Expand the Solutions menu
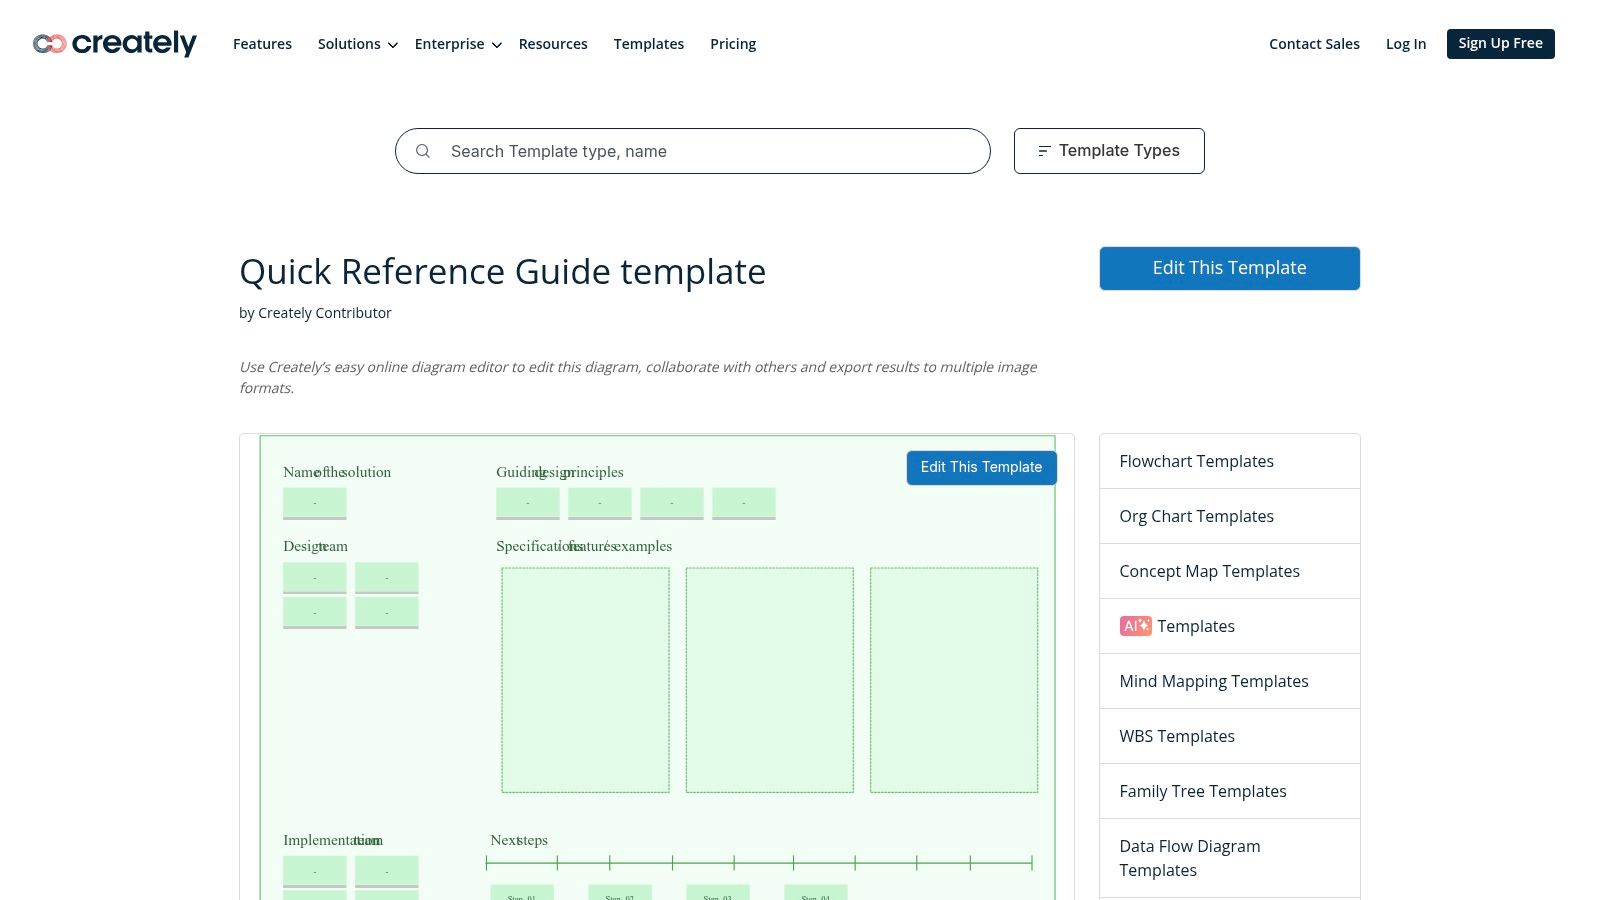Viewport: 1600px width, 900px height. (x=349, y=44)
